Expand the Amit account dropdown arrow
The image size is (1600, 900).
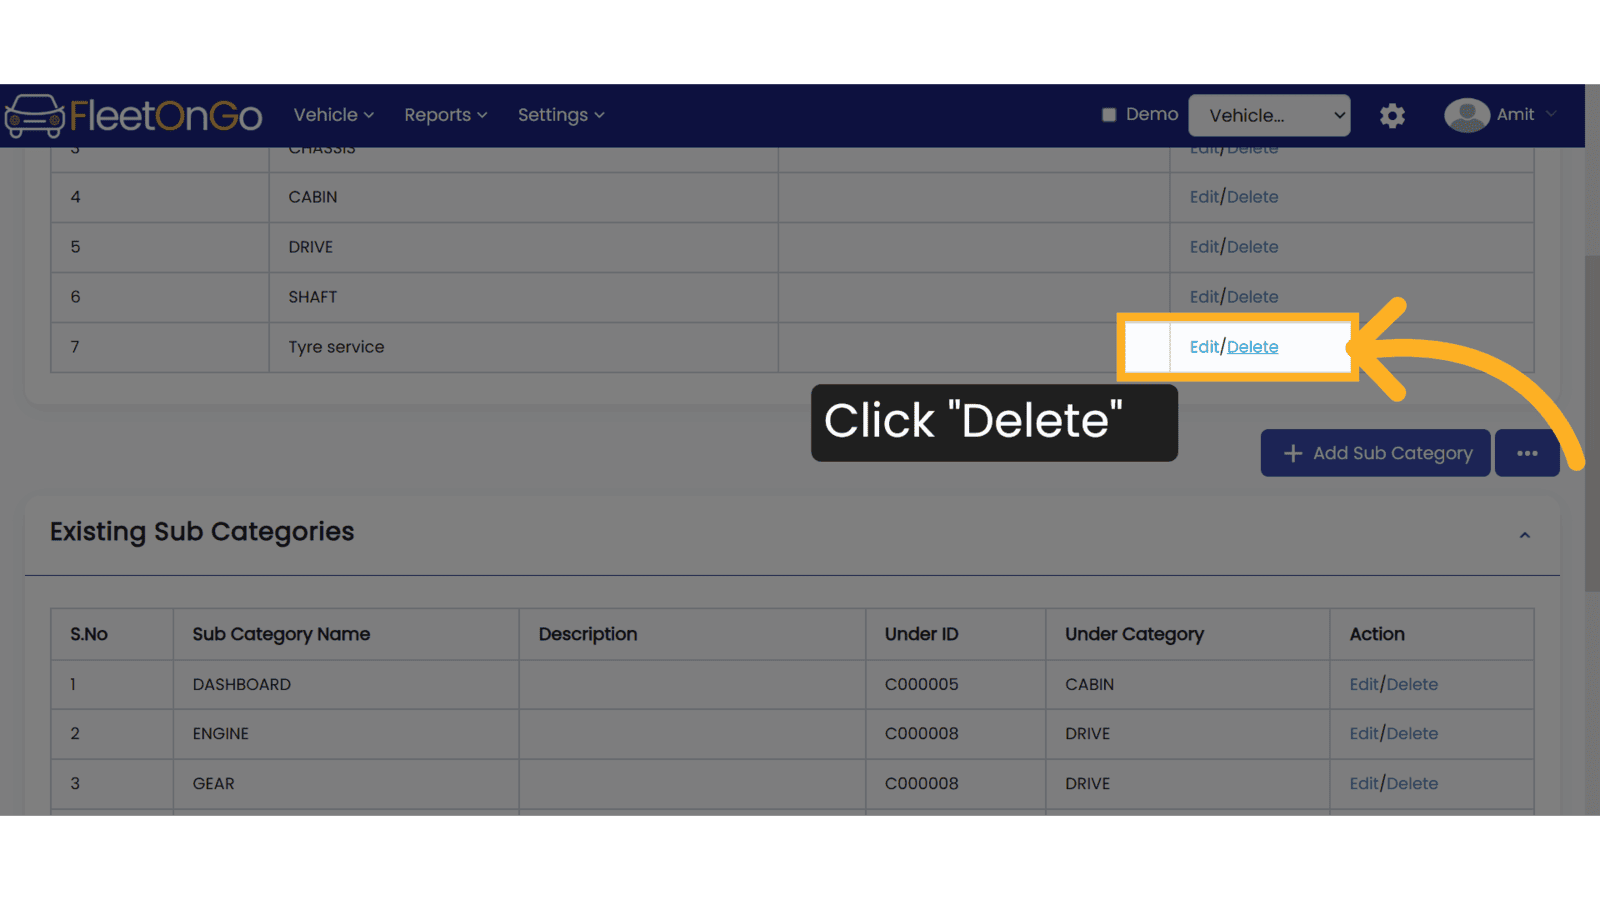[x=1551, y=114]
